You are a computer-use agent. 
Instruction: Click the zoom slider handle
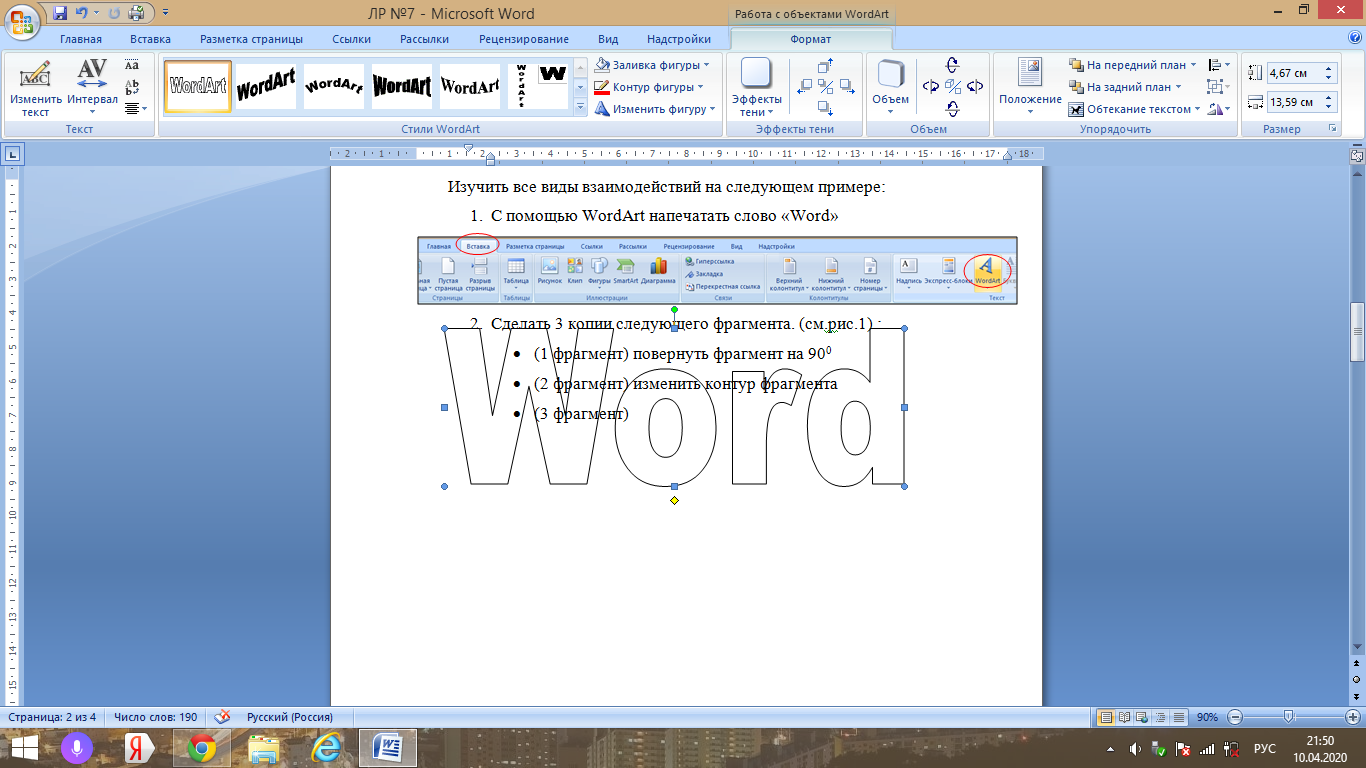(x=1288, y=717)
